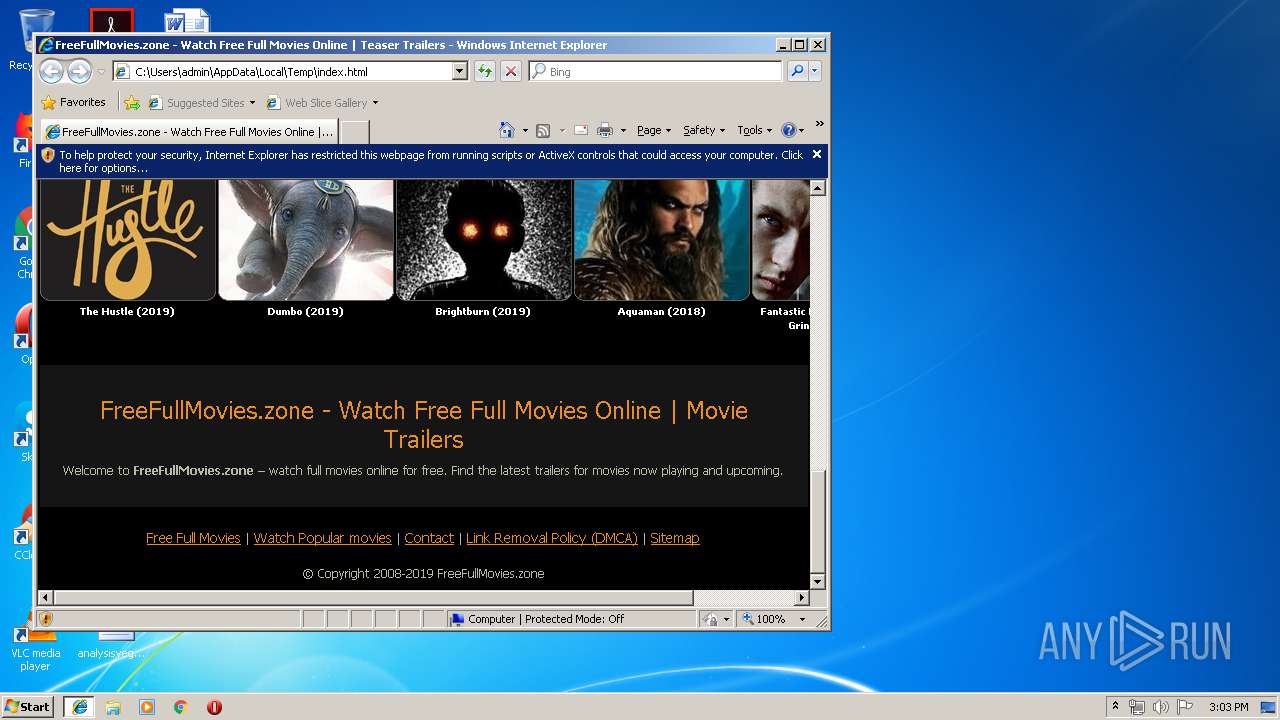Expand Home button dropdown arrow
Image resolution: width=1280 pixels, height=720 pixels.
(x=525, y=131)
